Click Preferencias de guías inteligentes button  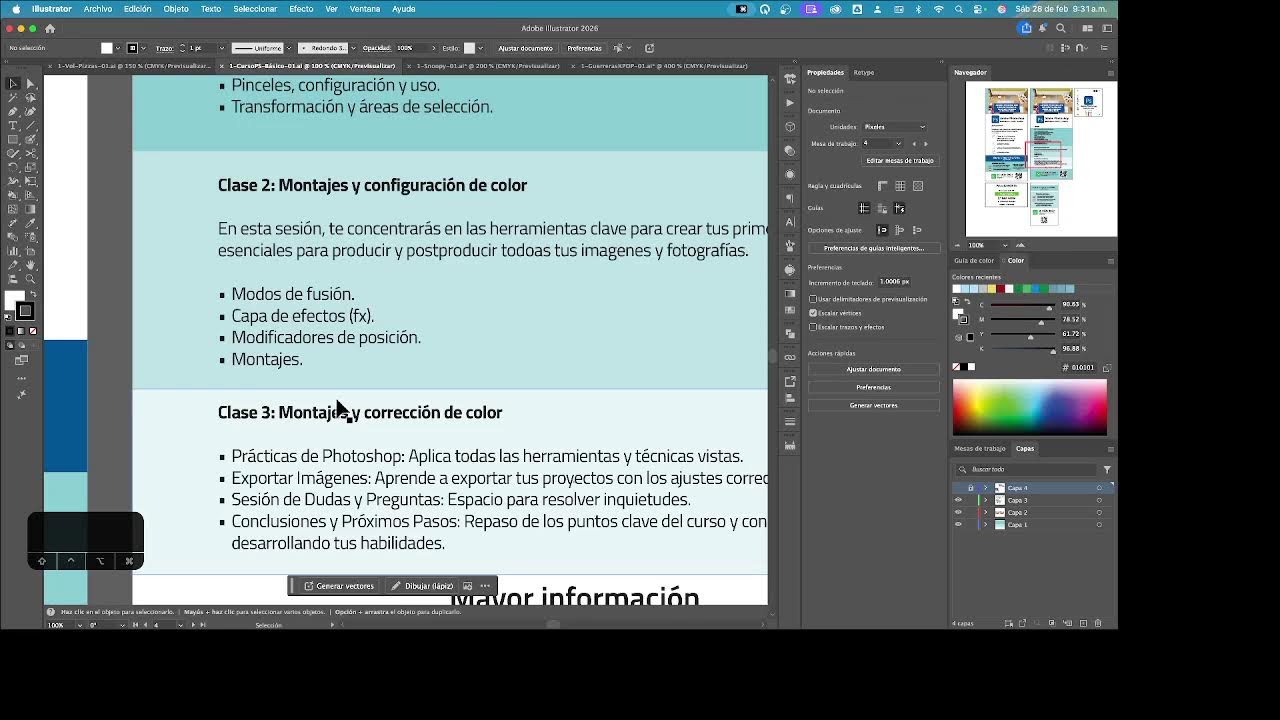point(874,248)
